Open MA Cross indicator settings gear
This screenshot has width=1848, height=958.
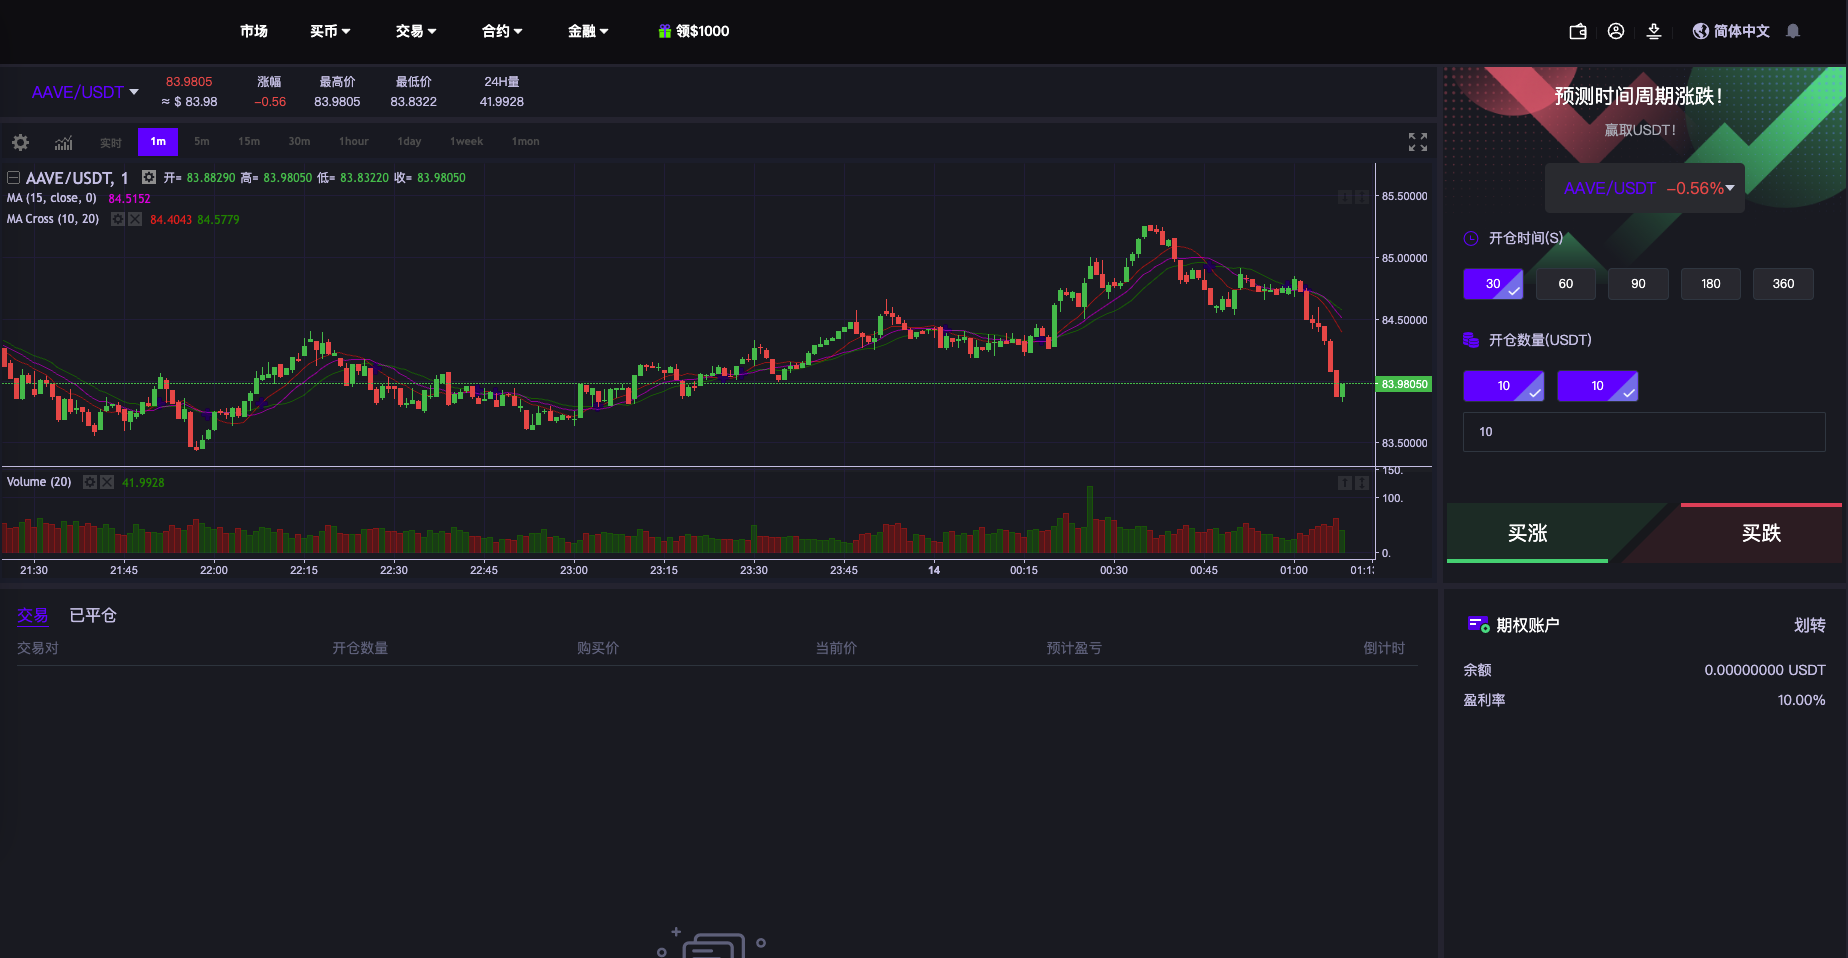pyautogui.click(x=118, y=219)
